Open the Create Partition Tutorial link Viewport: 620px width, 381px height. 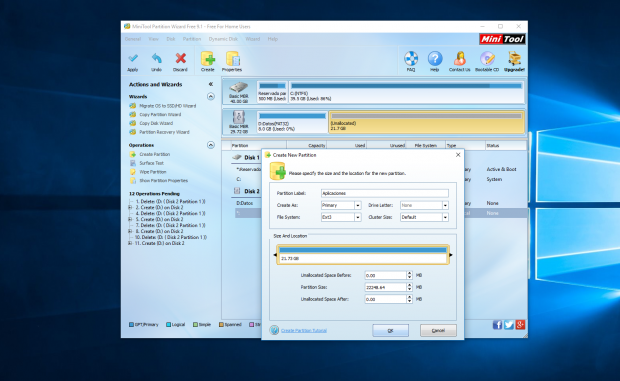304,330
